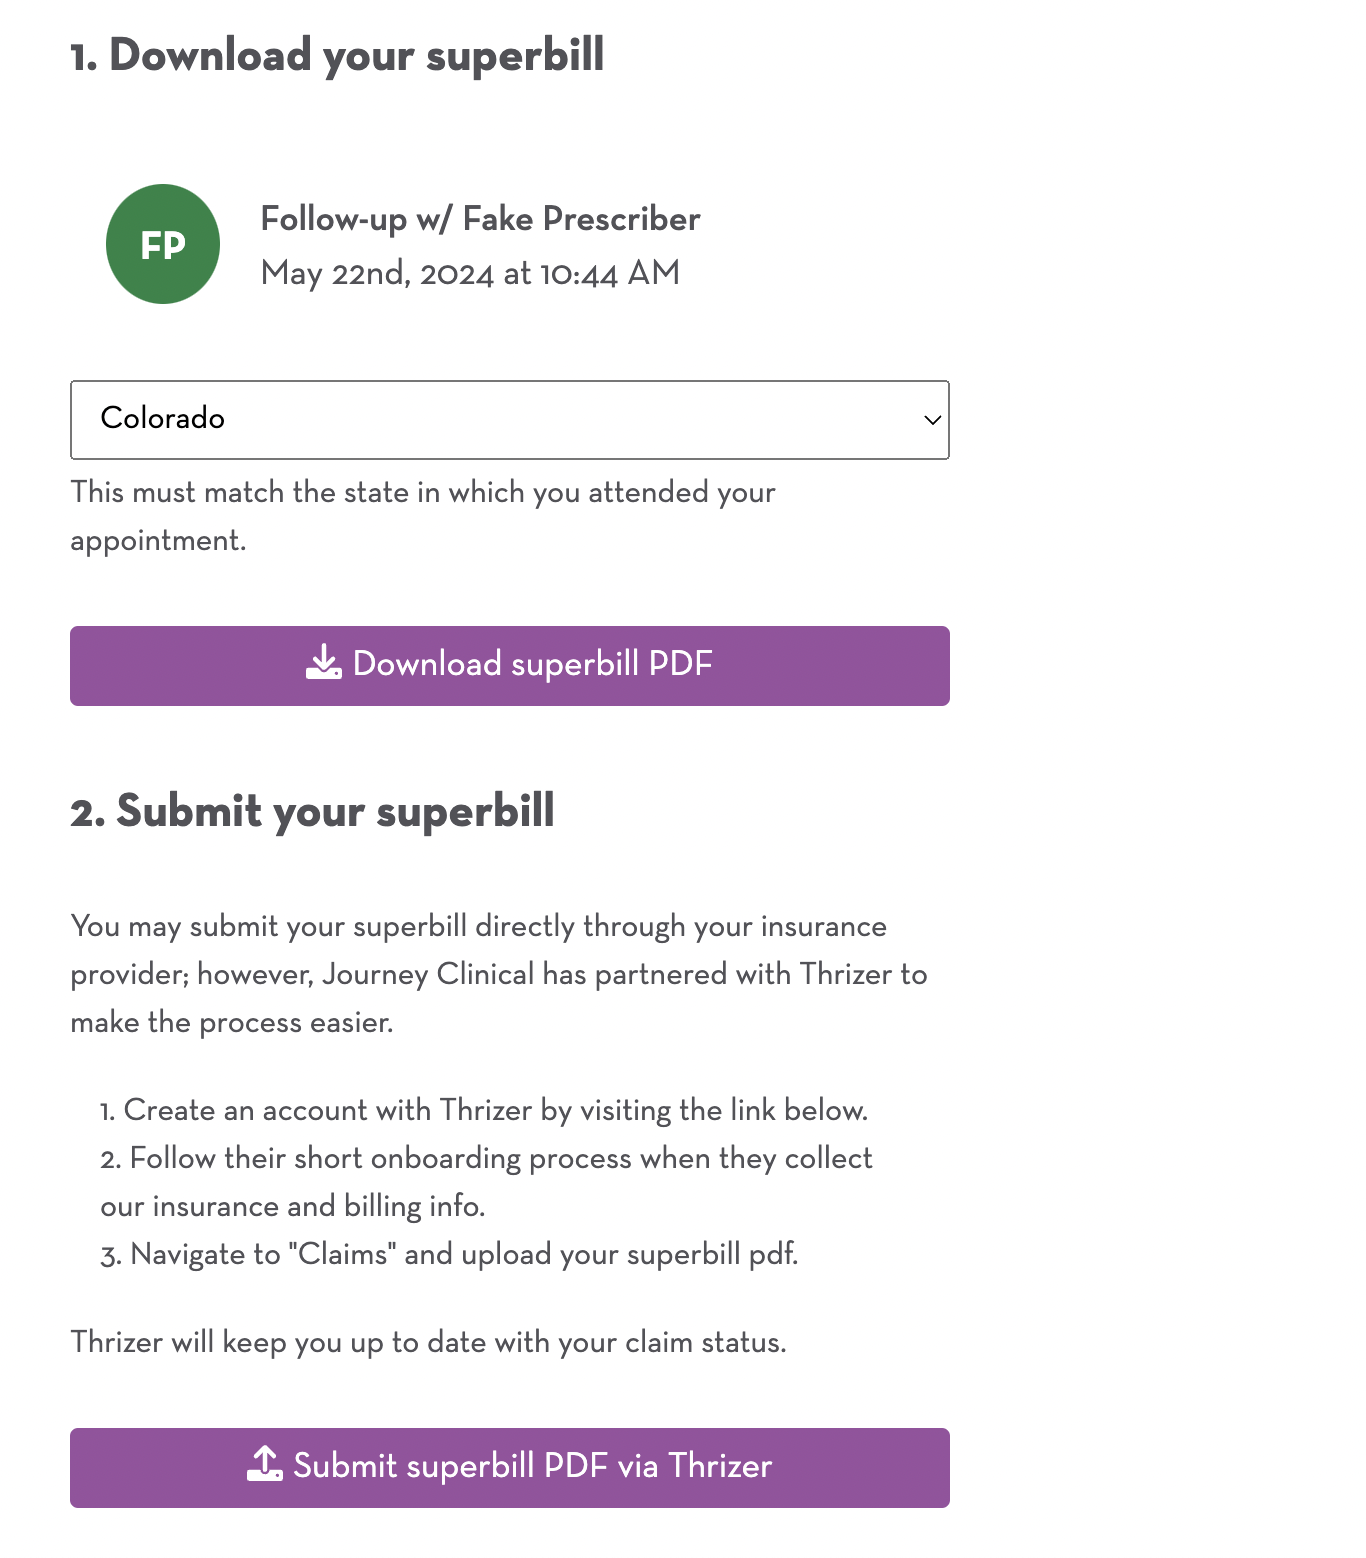Click the upload icon on the Thrizer button
1366x1558 pixels.
[x=265, y=1464]
